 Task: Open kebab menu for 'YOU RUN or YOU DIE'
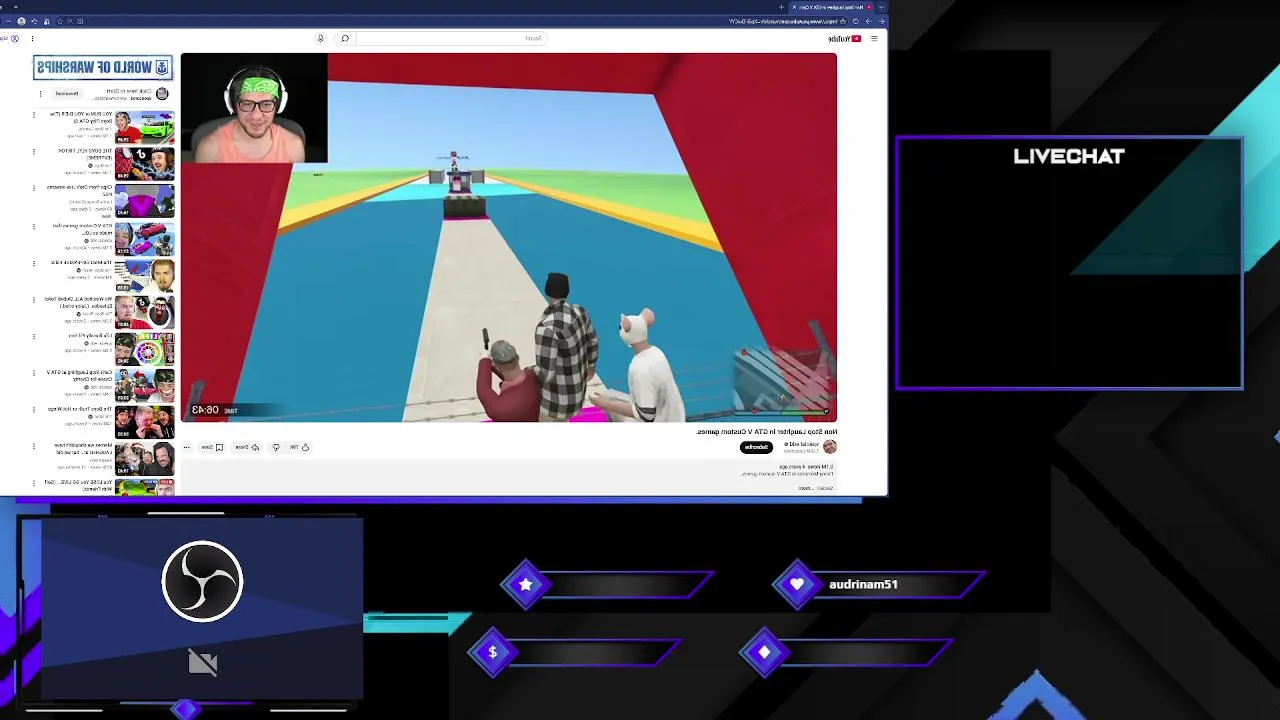click(x=33, y=115)
